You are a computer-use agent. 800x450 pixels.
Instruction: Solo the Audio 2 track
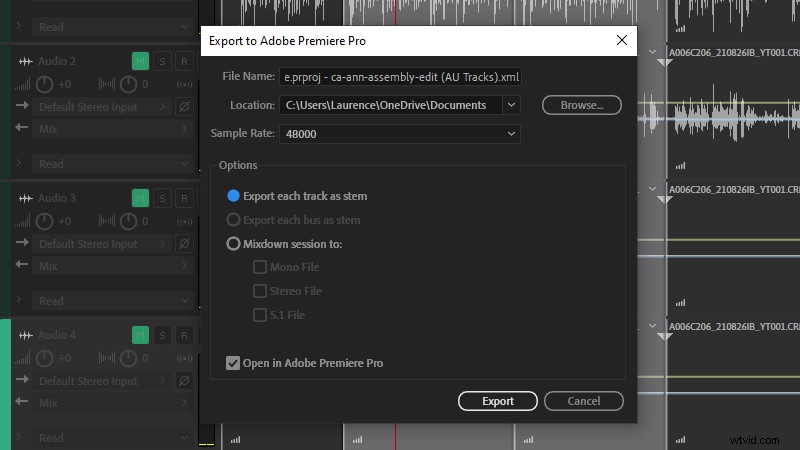click(x=162, y=61)
